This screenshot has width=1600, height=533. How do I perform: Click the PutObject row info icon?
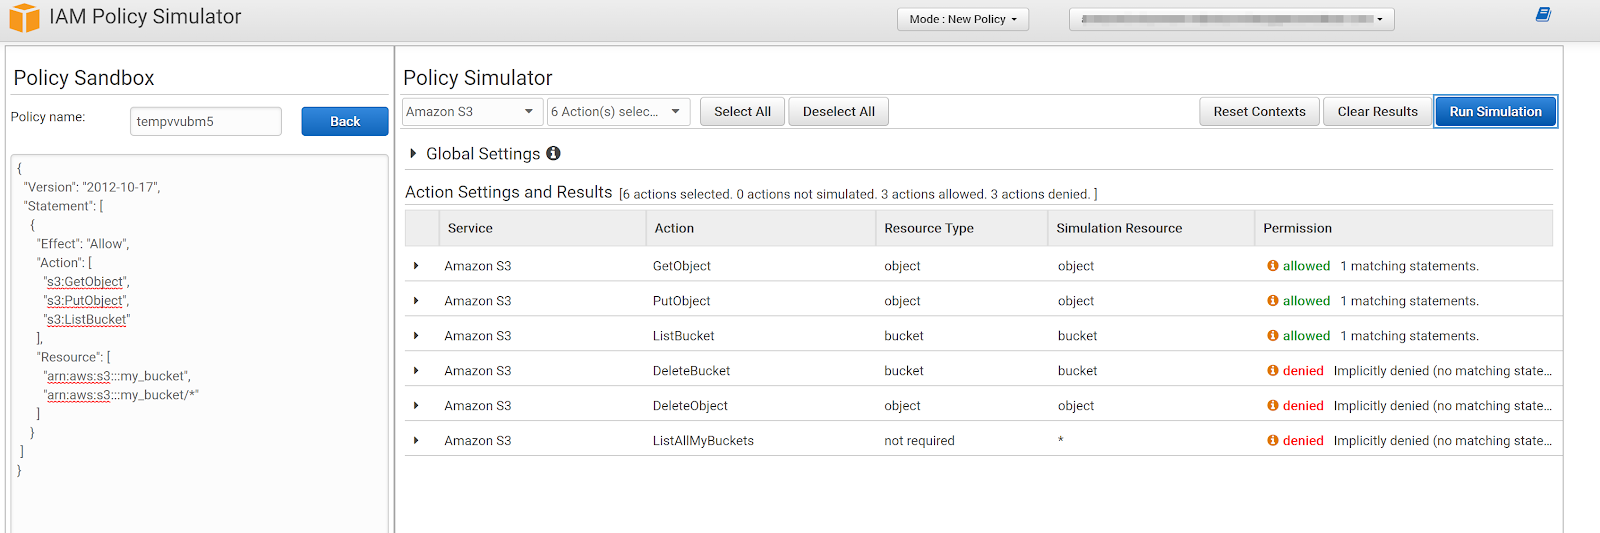(1273, 301)
